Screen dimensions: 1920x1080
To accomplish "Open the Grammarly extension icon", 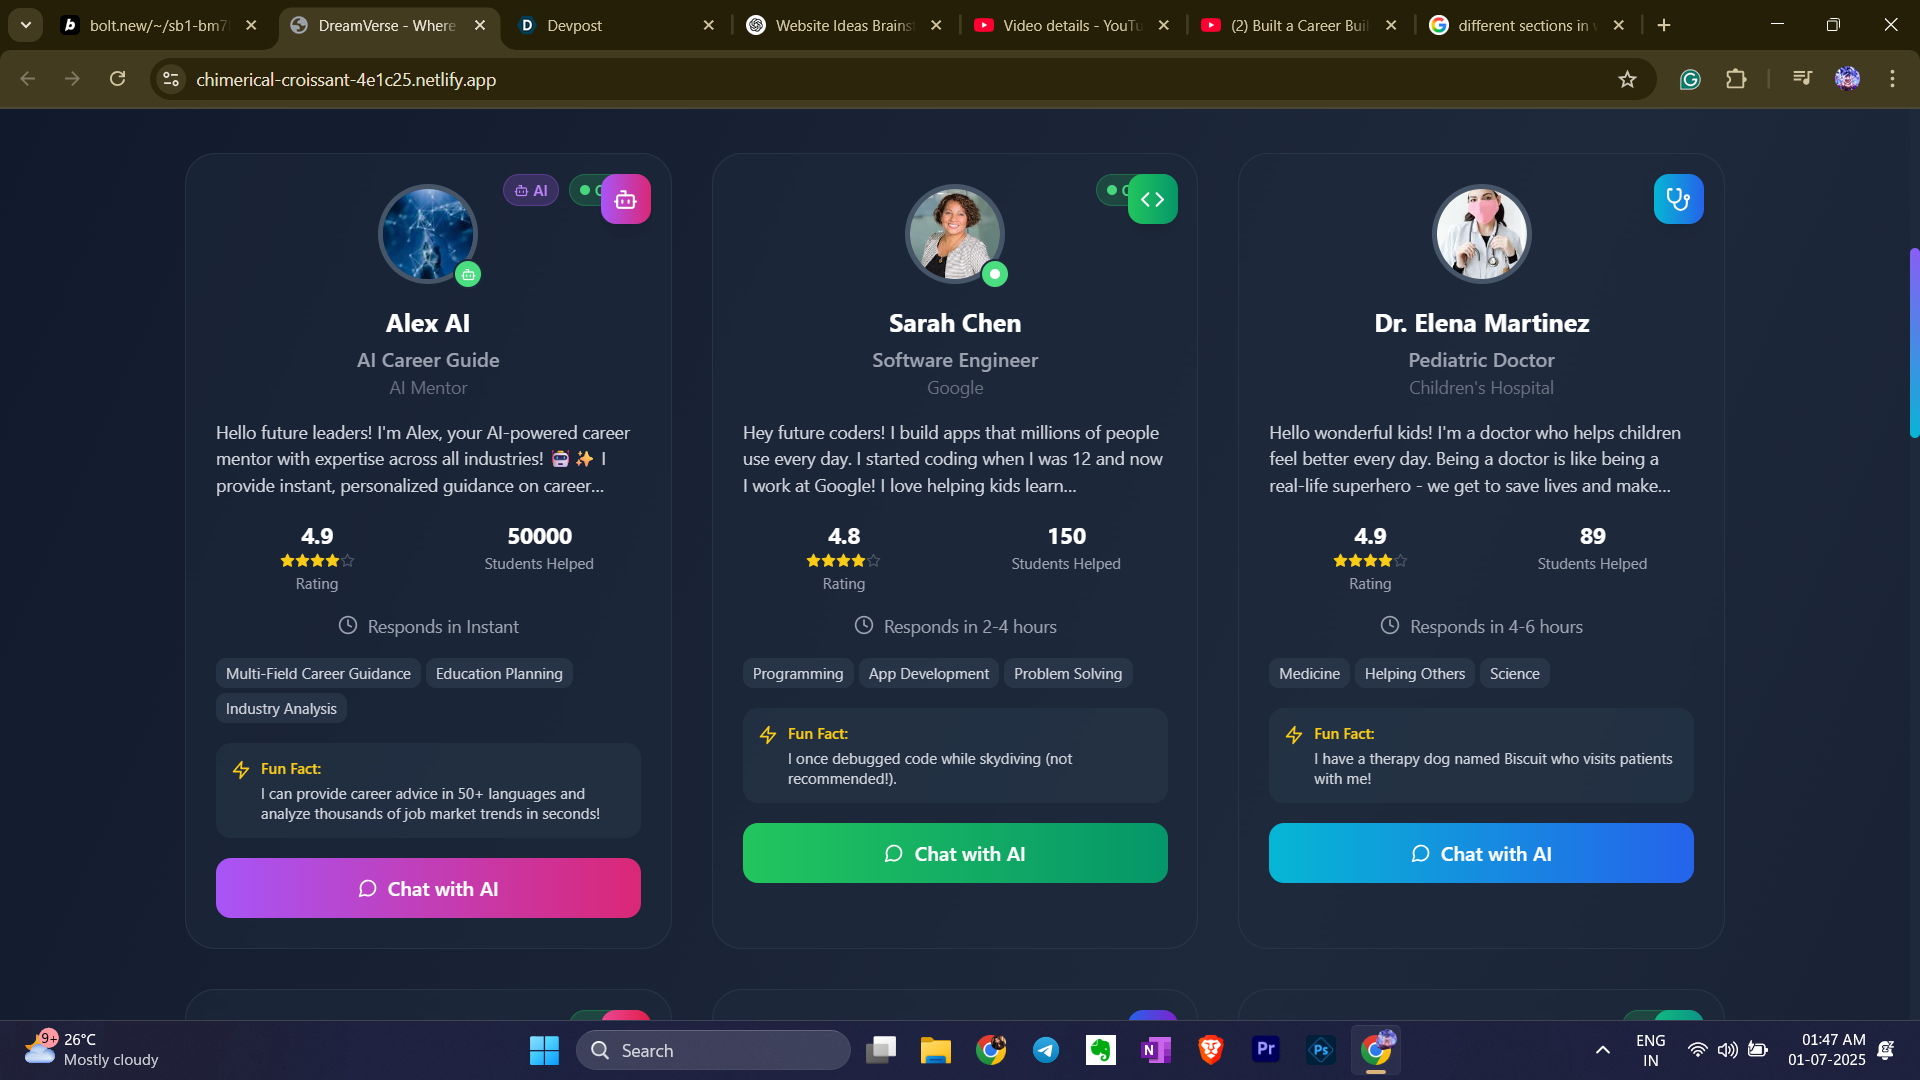I will pyautogui.click(x=1690, y=79).
